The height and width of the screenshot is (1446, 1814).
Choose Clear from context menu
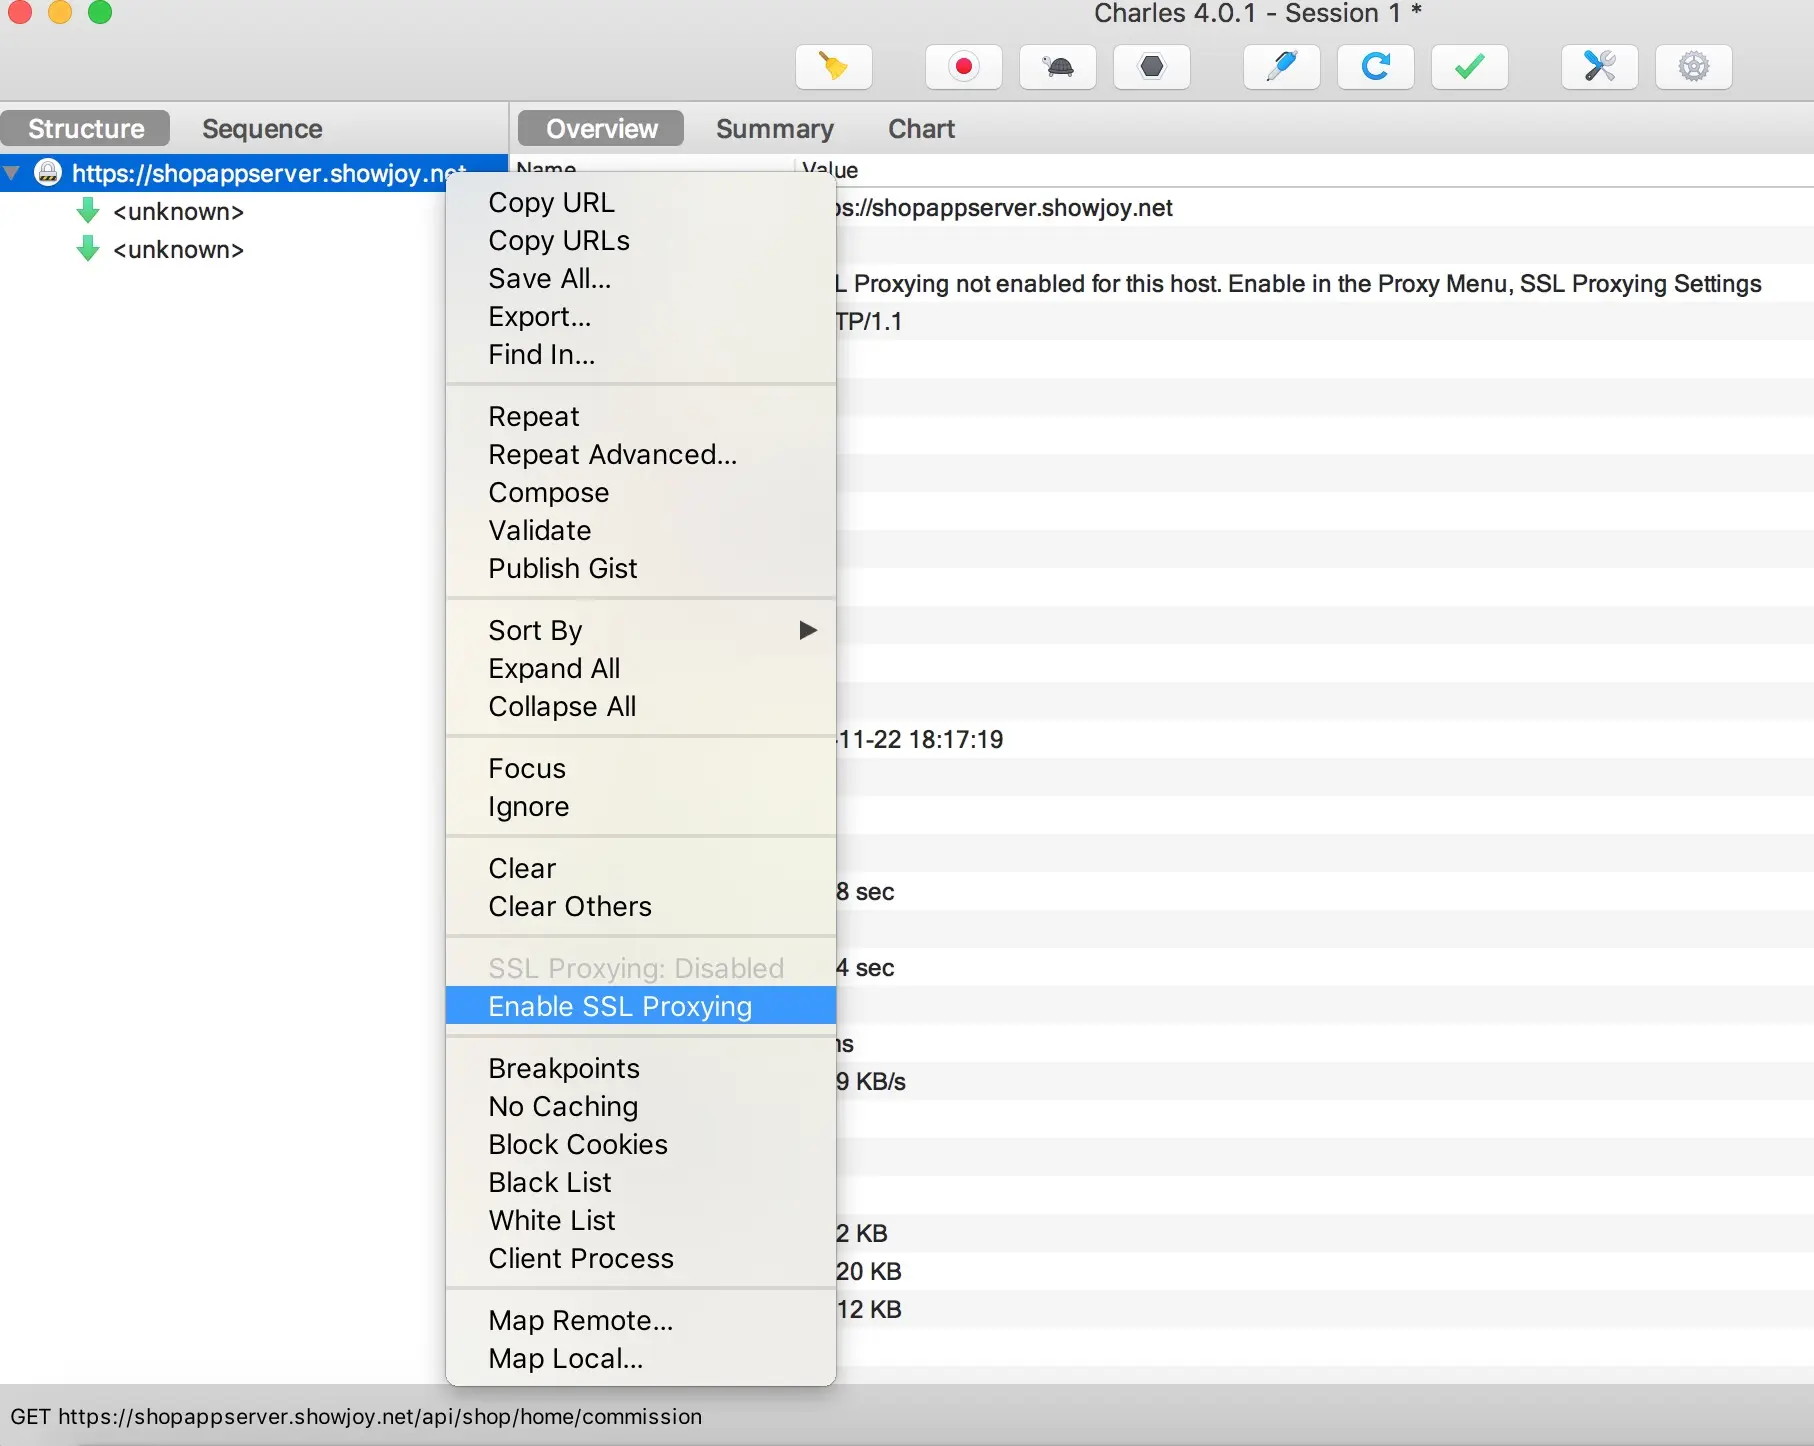pos(641,869)
